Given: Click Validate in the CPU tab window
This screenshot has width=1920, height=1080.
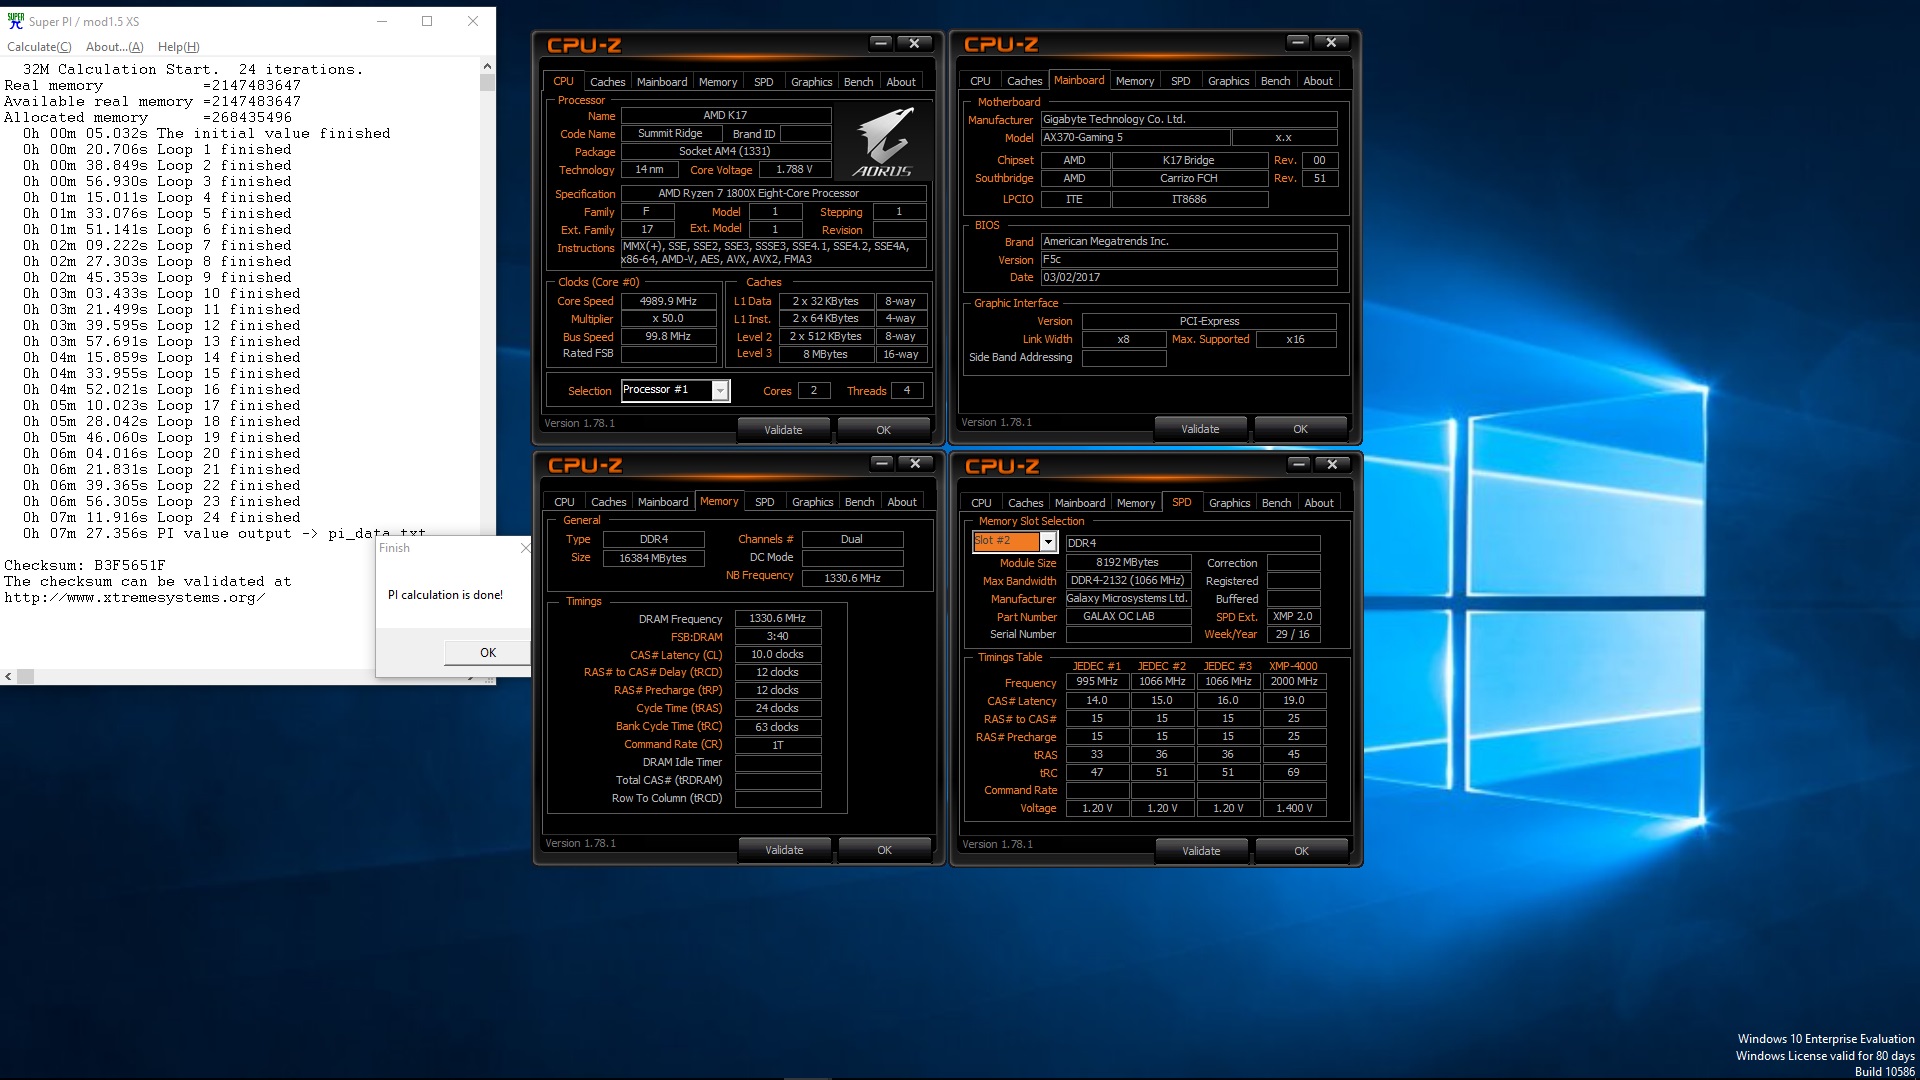Looking at the screenshot, I should click(x=783, y=430).
